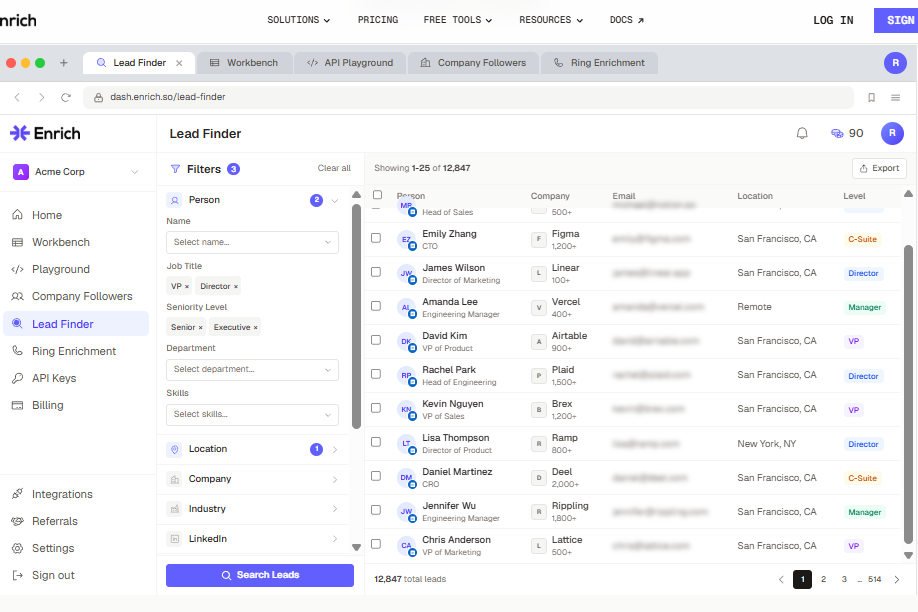Screen dimensions: 918x612
Task: Click the profile avatar in tab bar
Action: 895,63
